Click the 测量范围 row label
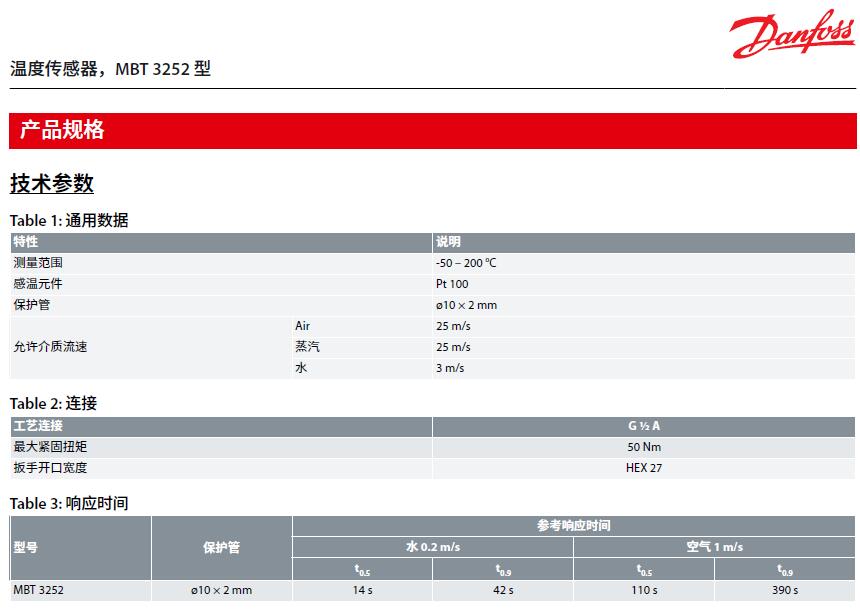 [38, 263]
